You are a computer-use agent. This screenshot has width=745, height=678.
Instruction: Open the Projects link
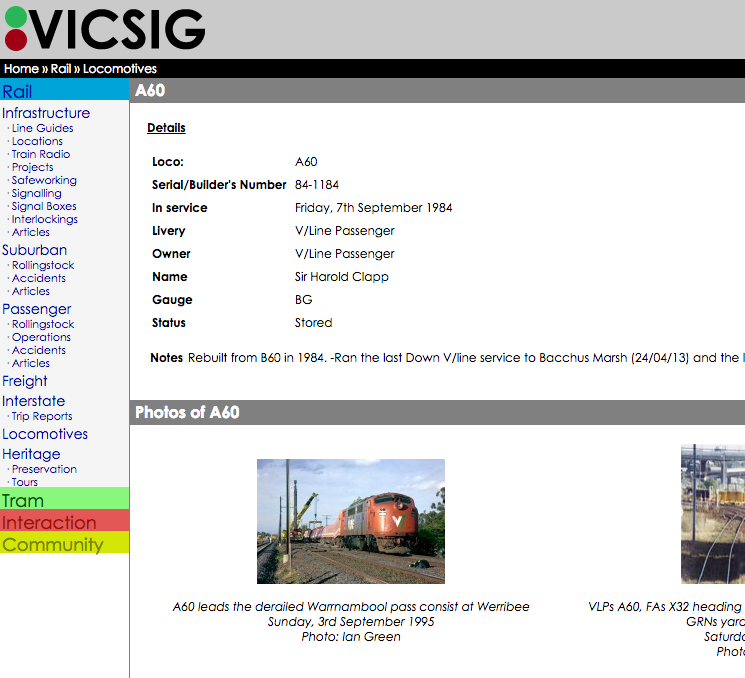[32, 167]
